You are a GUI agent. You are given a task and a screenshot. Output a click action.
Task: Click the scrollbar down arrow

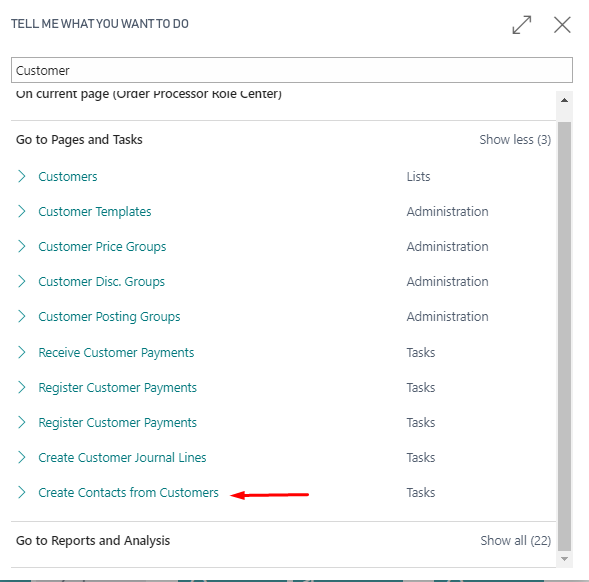564,559
